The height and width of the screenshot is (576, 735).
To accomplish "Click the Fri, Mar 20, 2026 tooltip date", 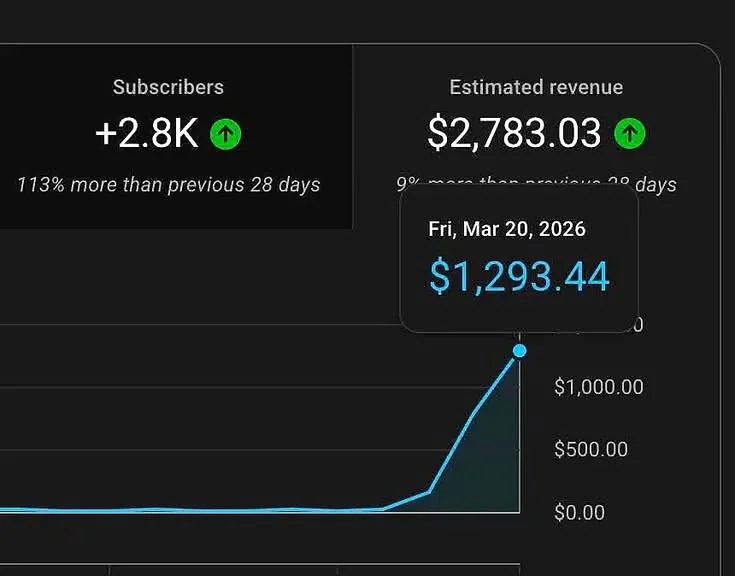I will [507, 229].
